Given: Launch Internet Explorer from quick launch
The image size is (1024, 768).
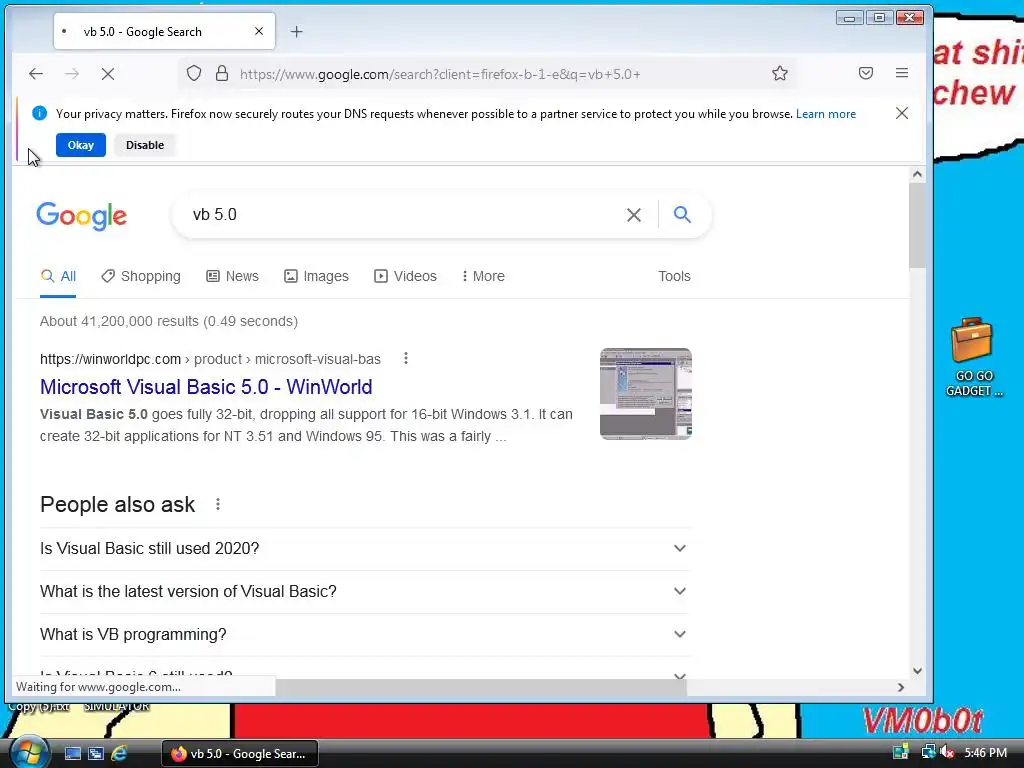Looking at the screenshot, I should (x=119, y=754).
